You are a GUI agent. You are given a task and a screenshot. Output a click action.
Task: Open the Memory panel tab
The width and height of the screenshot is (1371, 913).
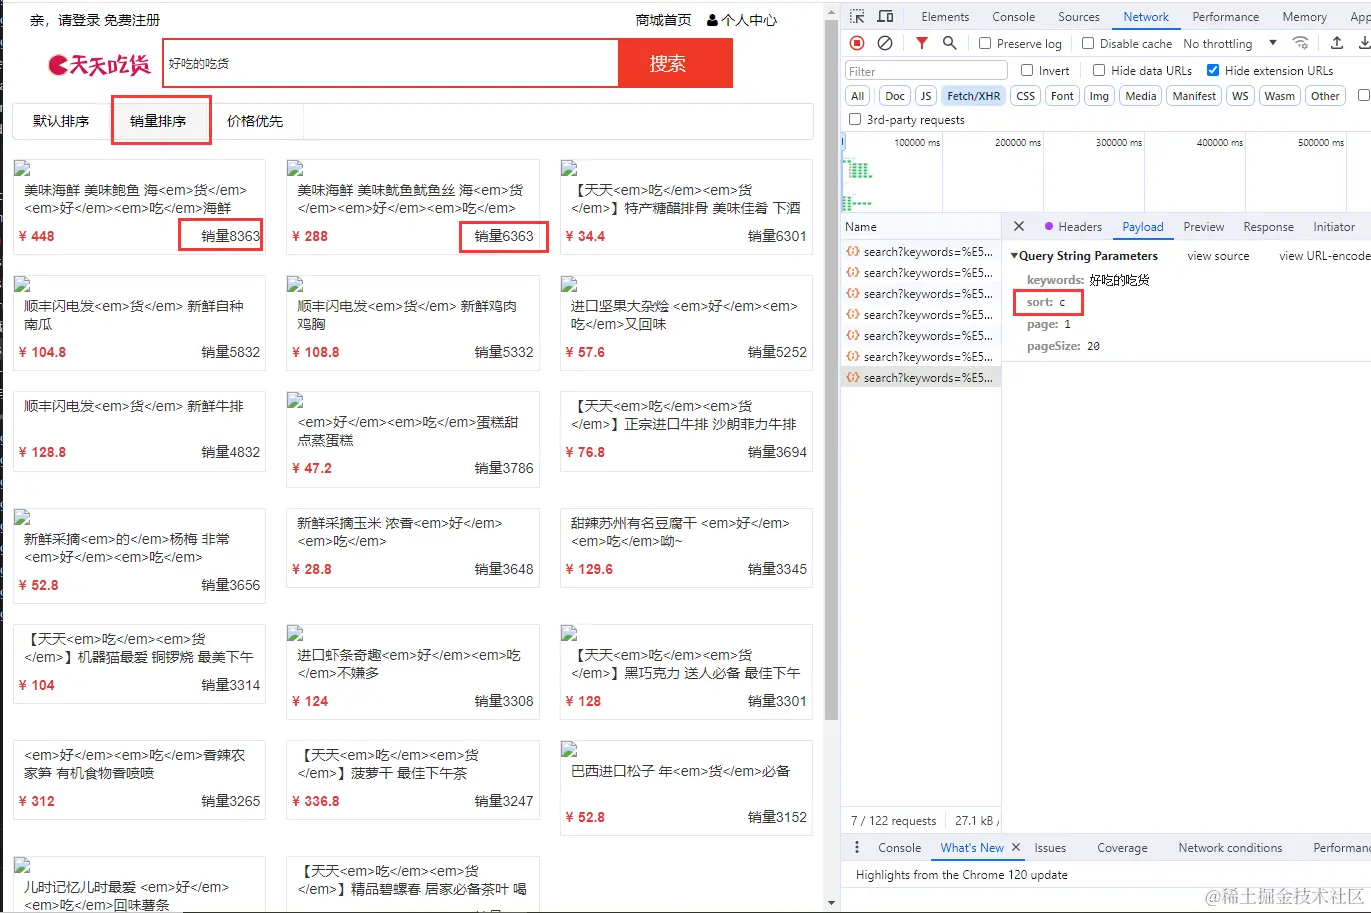pyautogui.click(x=1304, y=17)
